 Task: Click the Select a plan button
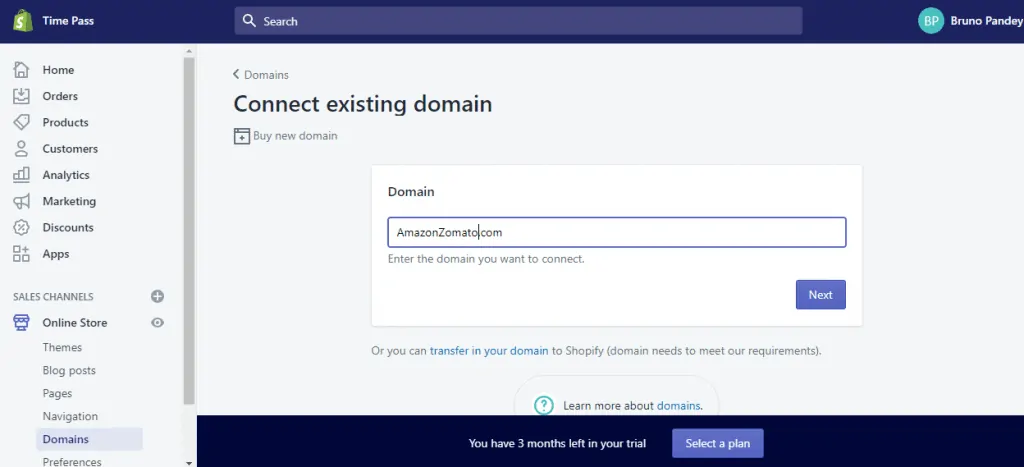717,443
